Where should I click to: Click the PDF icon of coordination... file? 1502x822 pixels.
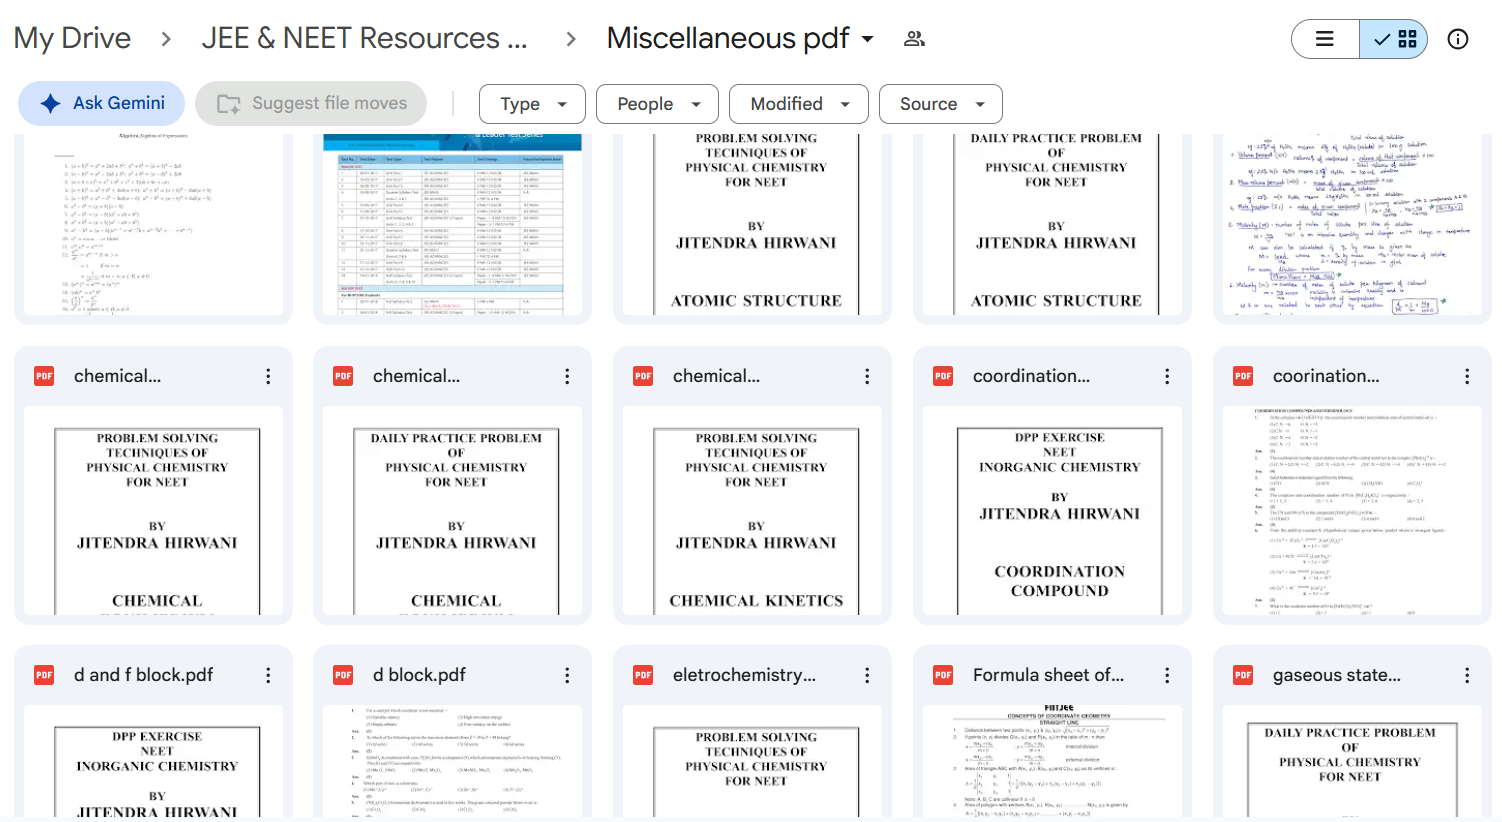coord(943,376)
